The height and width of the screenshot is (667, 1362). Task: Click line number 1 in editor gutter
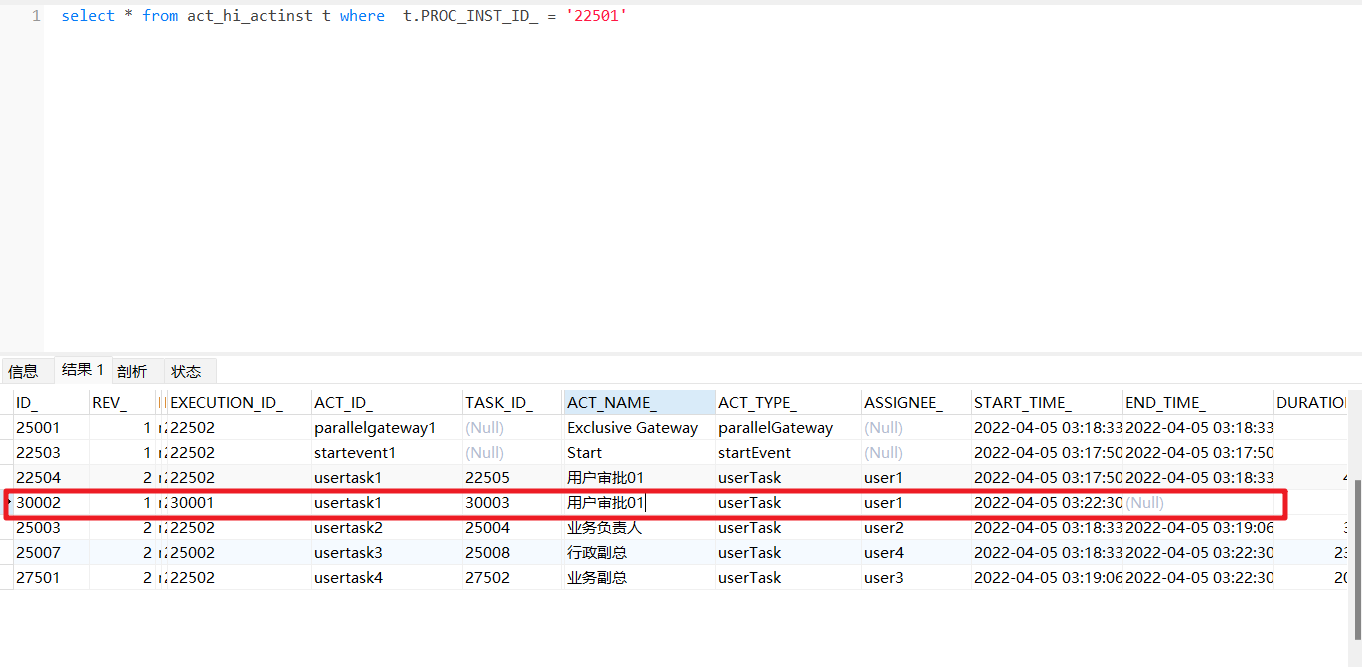pos(36,16)
